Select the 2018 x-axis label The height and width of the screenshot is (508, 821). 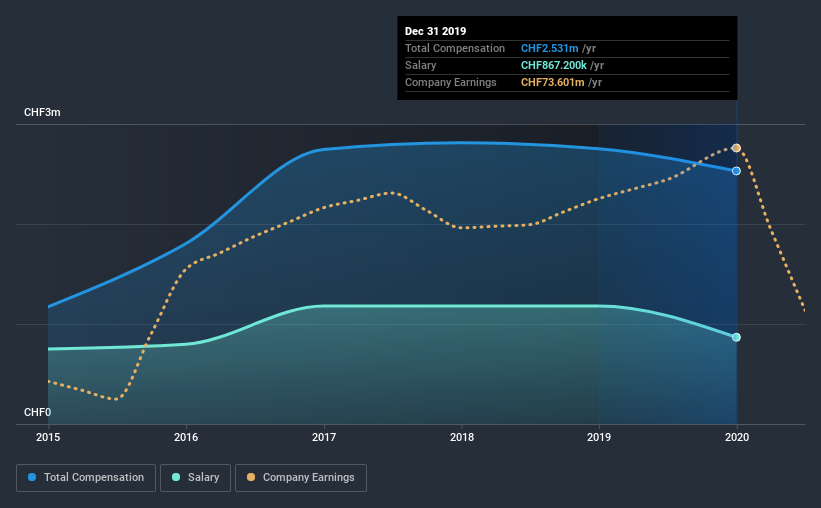point(462,437)
